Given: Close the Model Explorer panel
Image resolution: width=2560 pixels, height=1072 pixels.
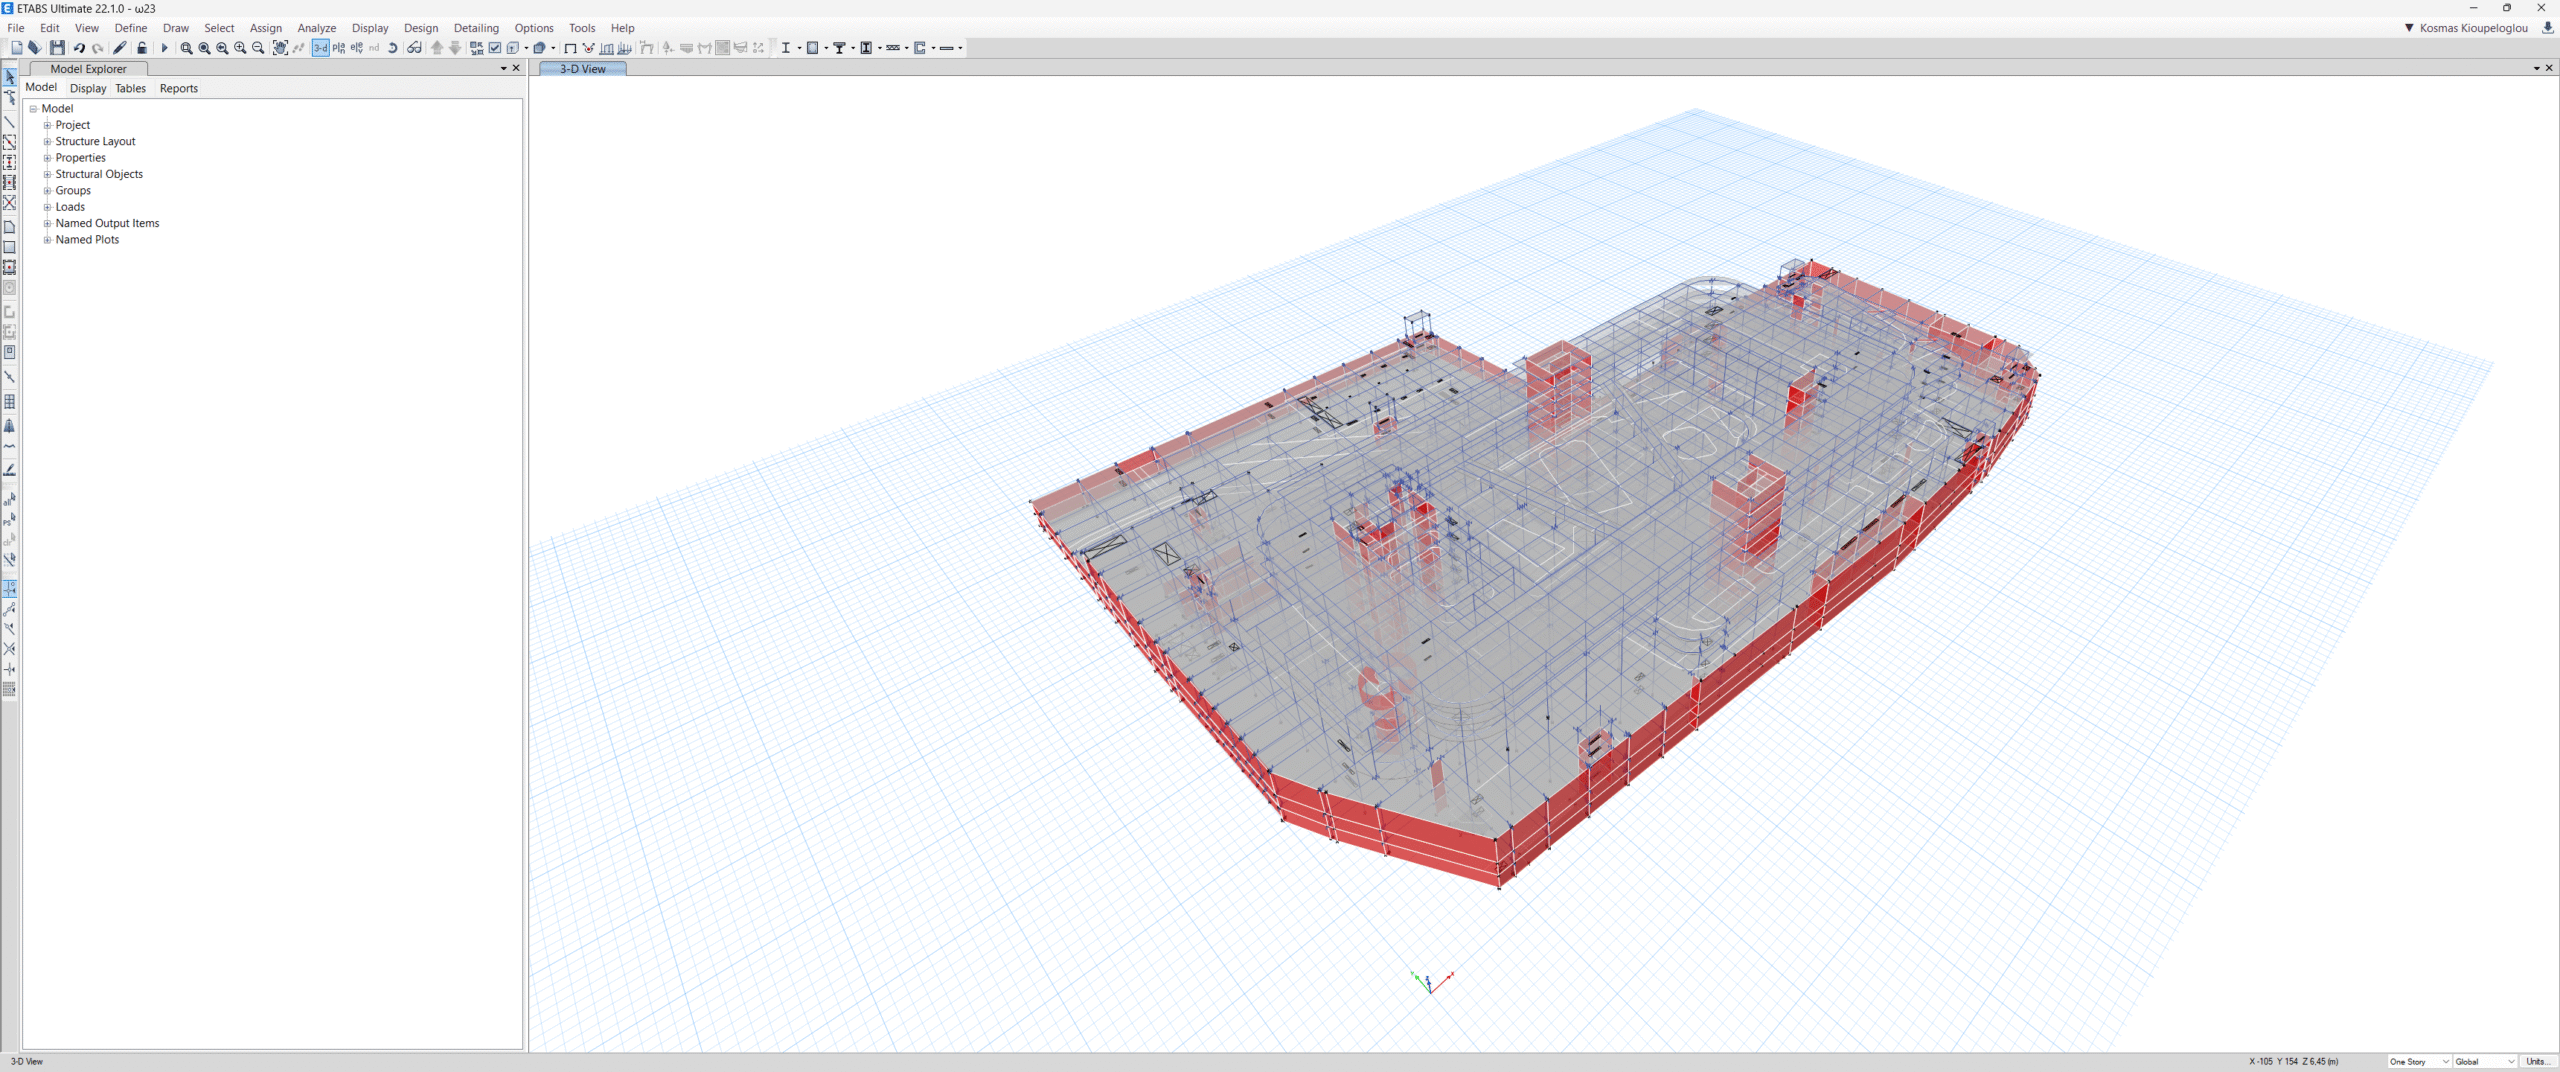Looking at the screenshot, I should (x=516, y=68).
